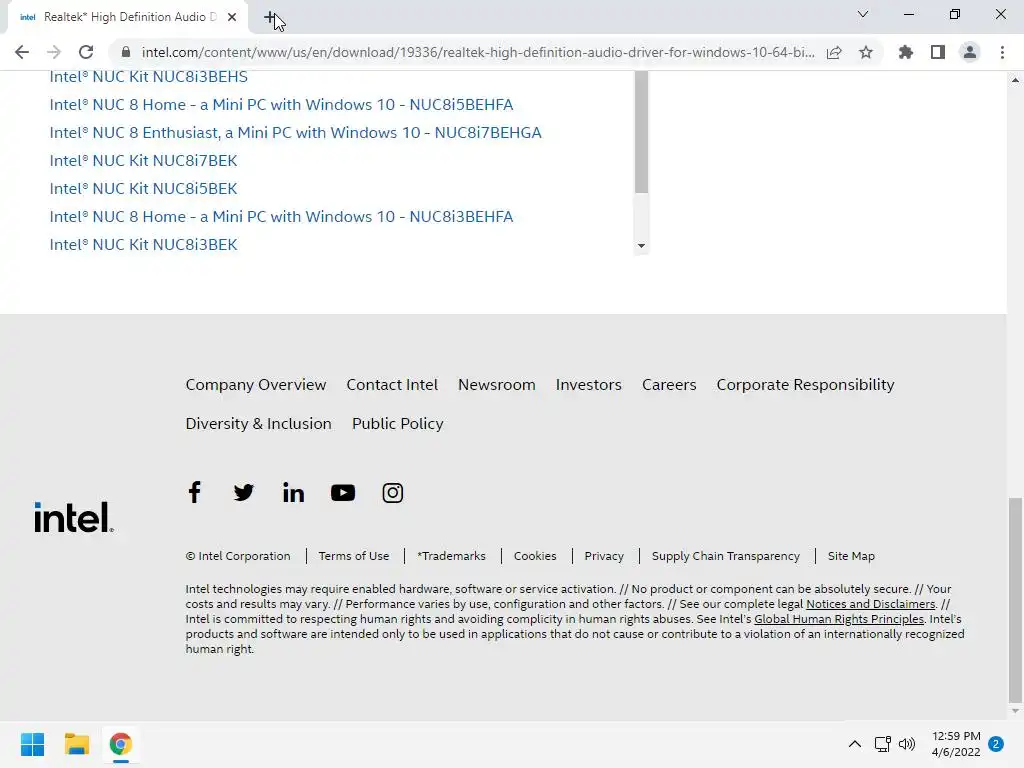Open the NUC 8 Enthusiast NUC8i7BEHGA link

tap(296, 133)
